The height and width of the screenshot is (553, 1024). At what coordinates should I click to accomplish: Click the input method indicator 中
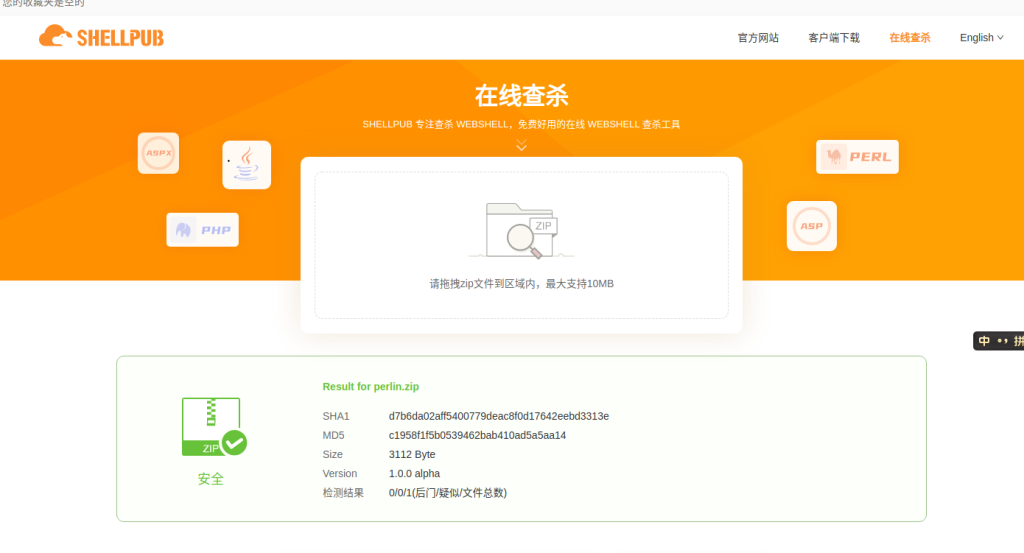(984, 341)
